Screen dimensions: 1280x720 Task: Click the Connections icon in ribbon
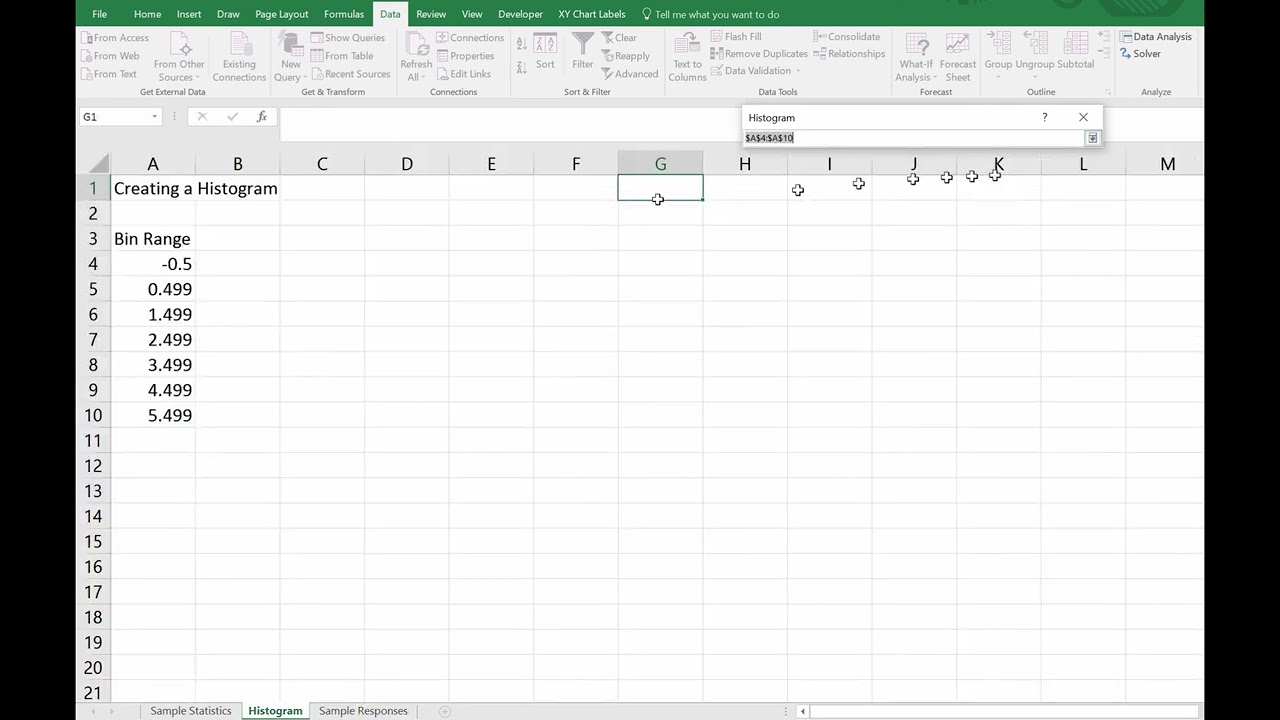(442, 38)
